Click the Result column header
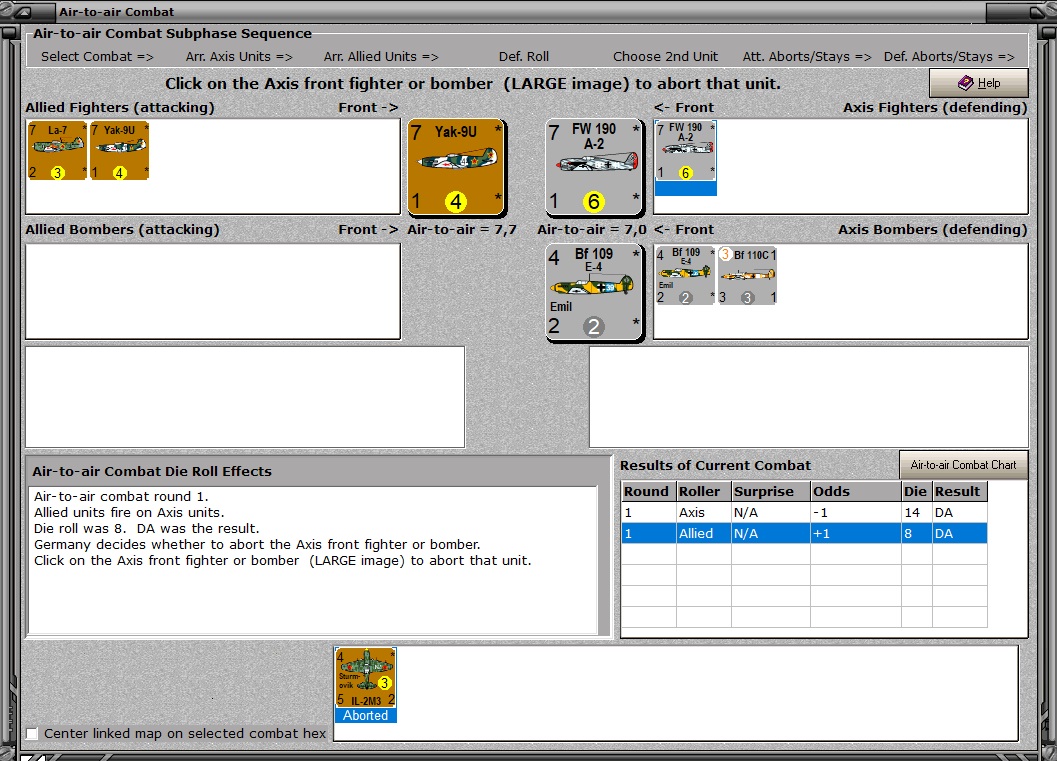The width and height of the screenshot is (1057, 761). [960, 491]
